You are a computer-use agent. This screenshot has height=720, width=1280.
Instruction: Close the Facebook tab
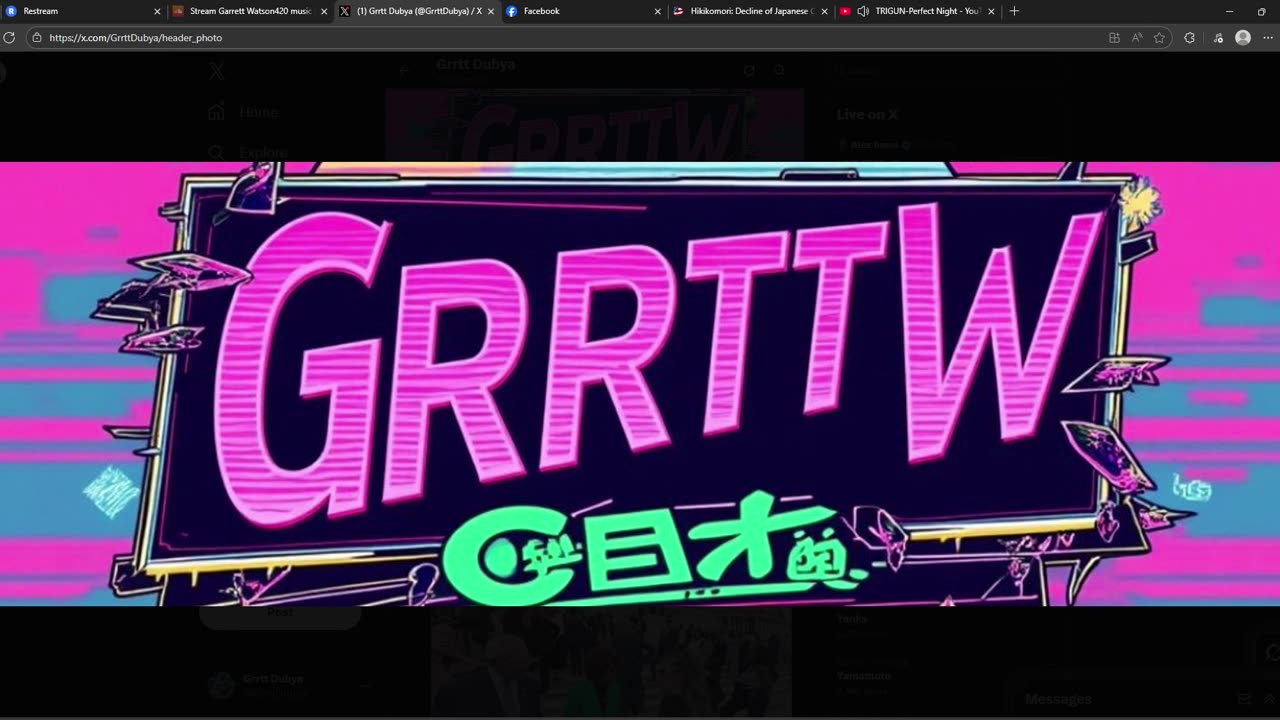click(x=658, y=11)
